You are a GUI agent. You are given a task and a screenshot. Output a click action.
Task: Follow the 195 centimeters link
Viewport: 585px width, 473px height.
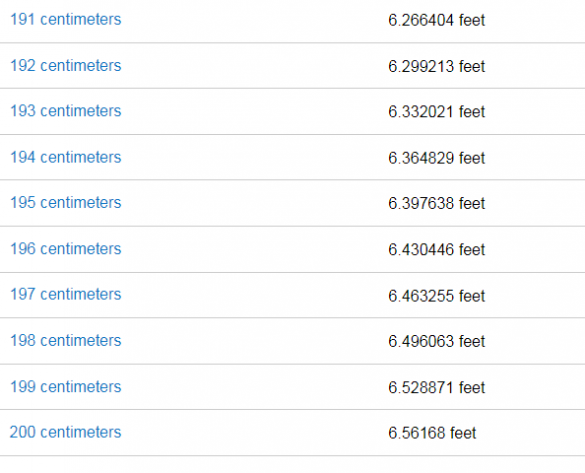point(65,203)
